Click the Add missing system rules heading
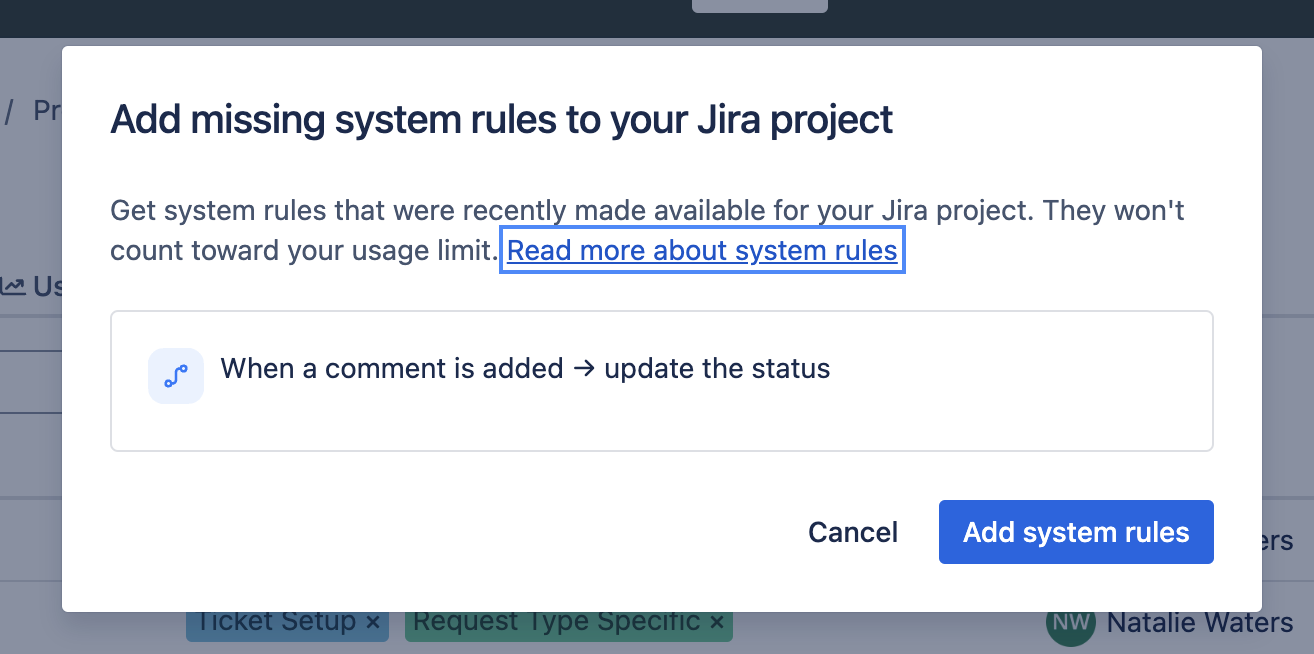1314x654 pixels. [501, 119]
